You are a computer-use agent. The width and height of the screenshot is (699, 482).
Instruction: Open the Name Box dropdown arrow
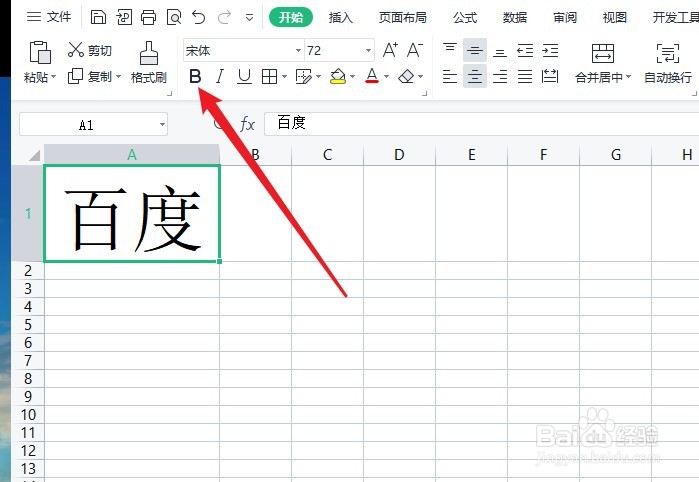(x=163, y=124)
